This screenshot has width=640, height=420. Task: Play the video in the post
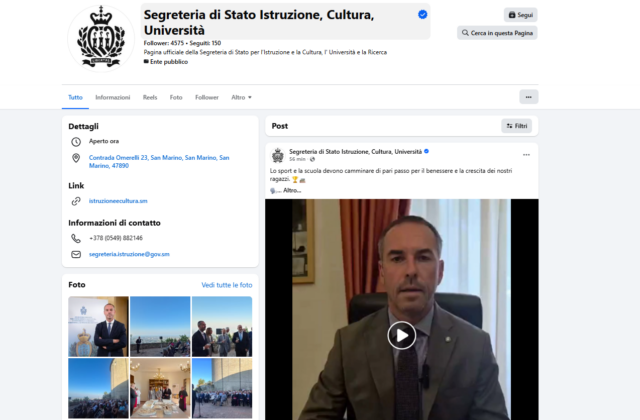pyautogui.click(x=402, y=336)
